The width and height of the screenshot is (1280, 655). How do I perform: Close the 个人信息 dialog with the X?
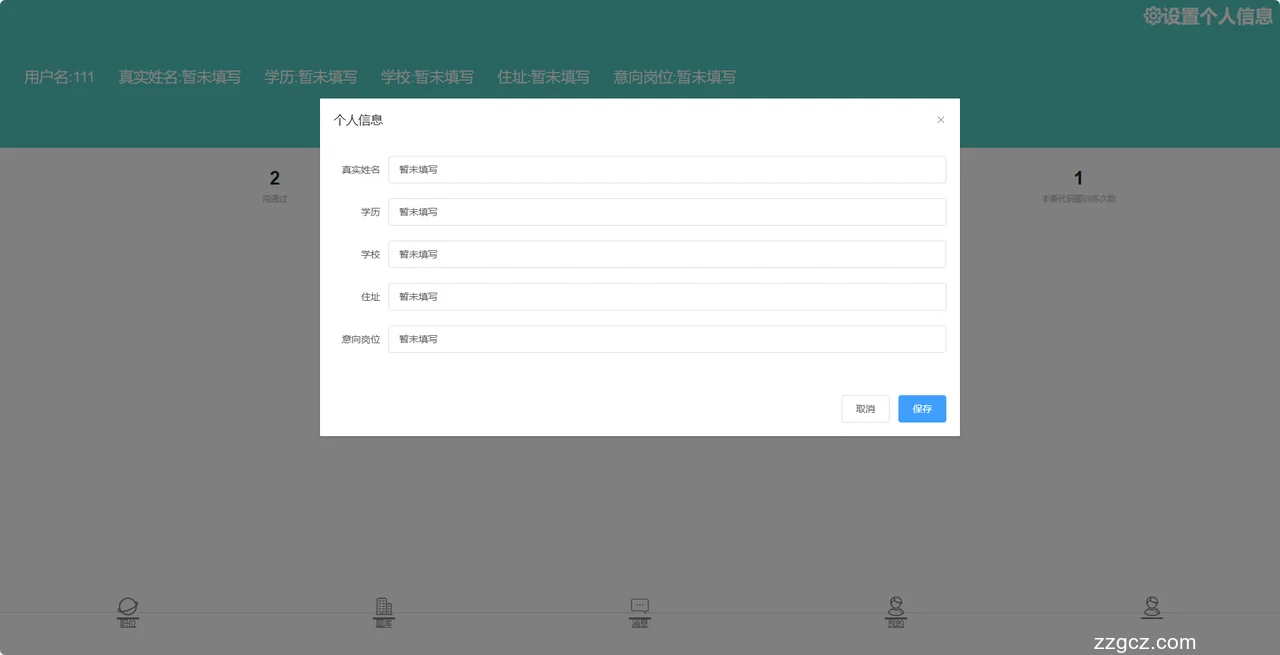coord(940,120)
